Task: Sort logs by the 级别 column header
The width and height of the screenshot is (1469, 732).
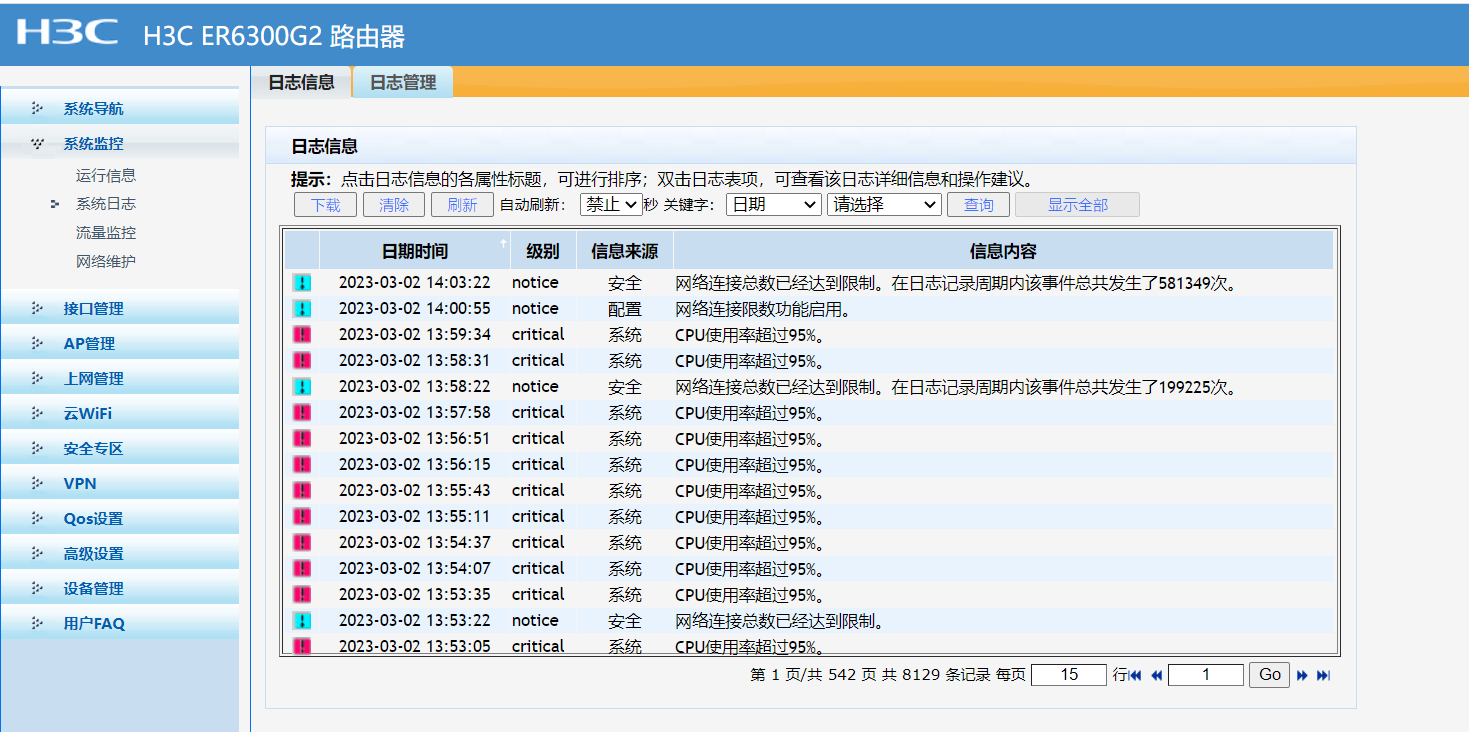Action: (x=543, y=251)
